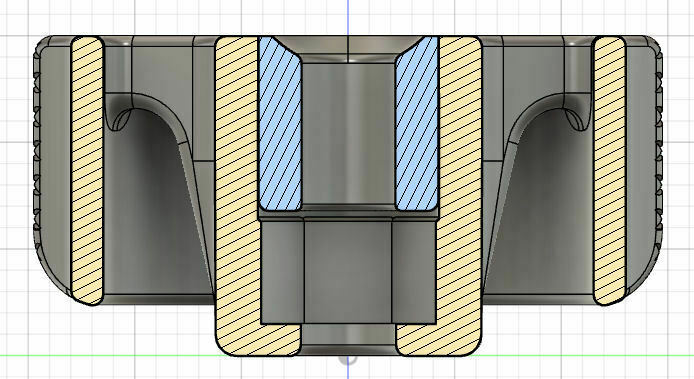The image size is (694, 379).
Task: Click the blue vertical axis line
Action: (x=348, y=18)
